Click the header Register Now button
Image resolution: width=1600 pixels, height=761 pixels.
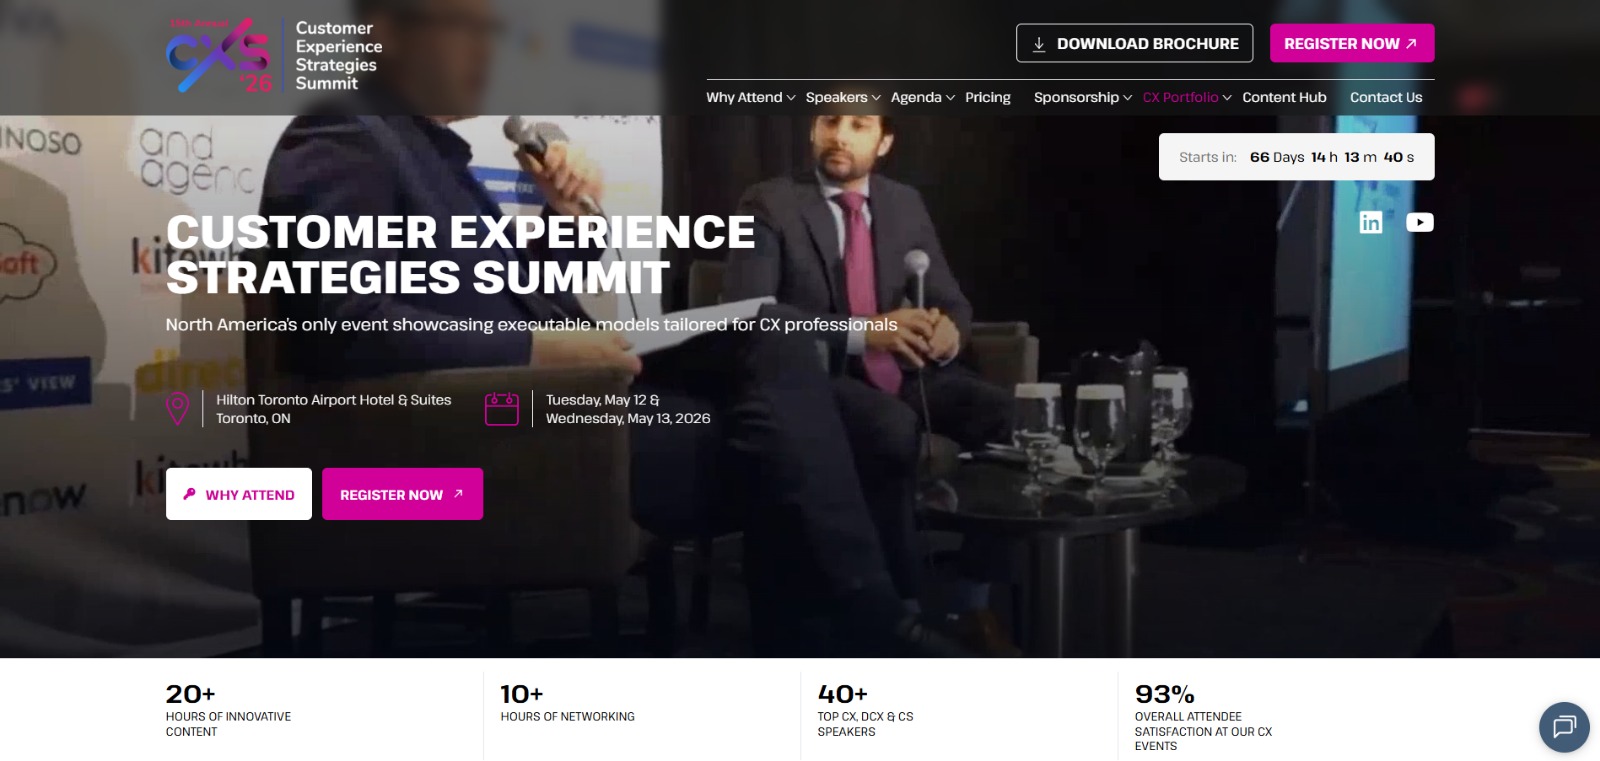[x=1352, y=43]
